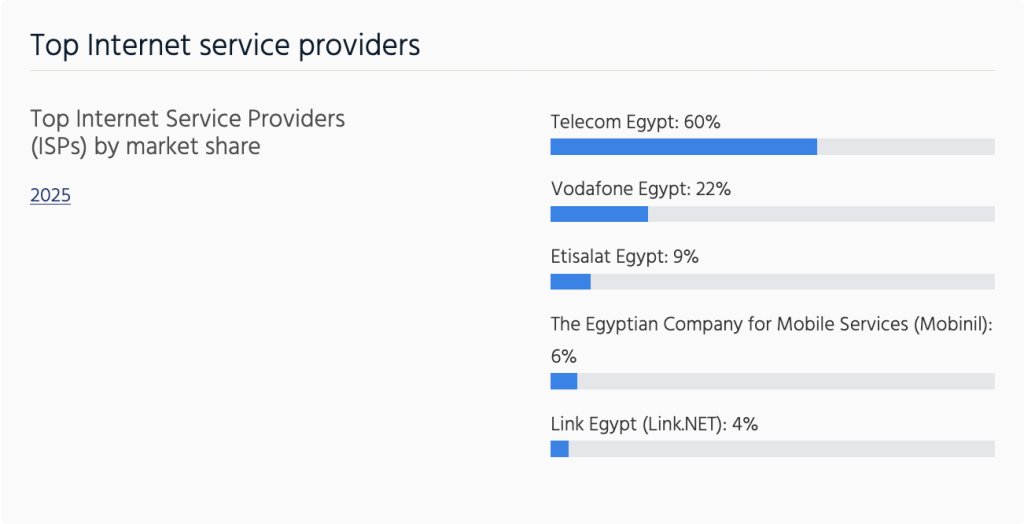Click the gray unfilled part of the Mobinil bar
Screen dimensions: 1024x524
[x=786, y=381]
